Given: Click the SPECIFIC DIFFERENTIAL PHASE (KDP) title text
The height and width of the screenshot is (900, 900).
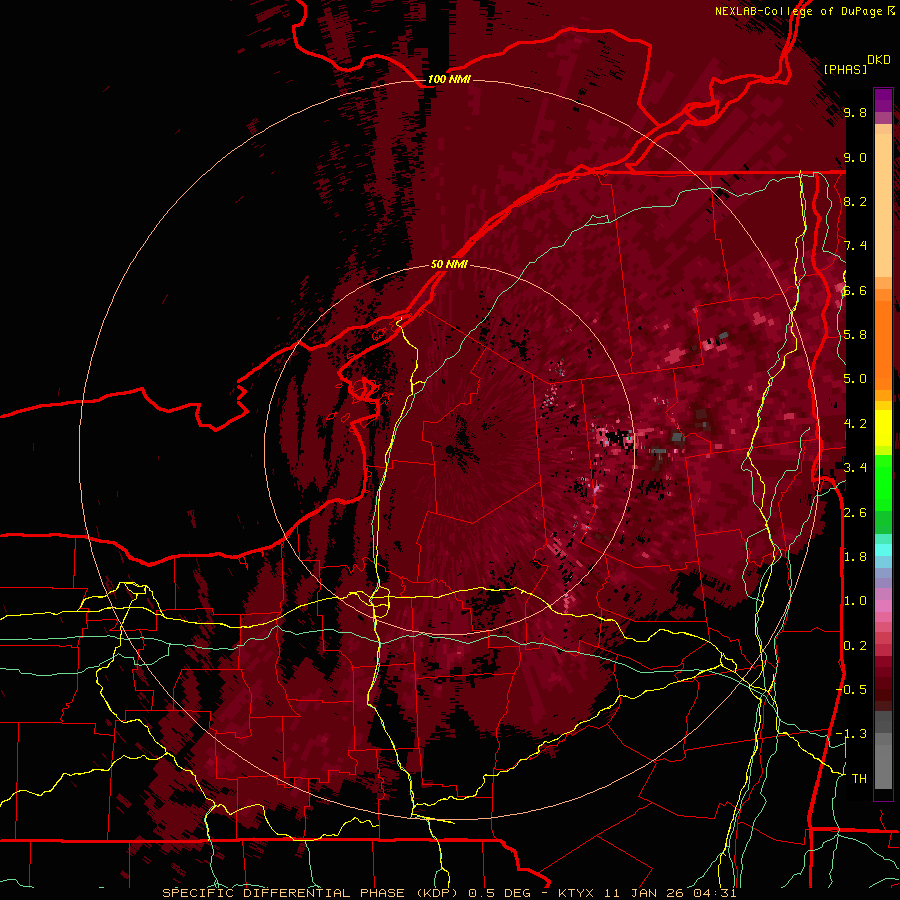Looking at the screenshot, I should (x=311, y=893).
